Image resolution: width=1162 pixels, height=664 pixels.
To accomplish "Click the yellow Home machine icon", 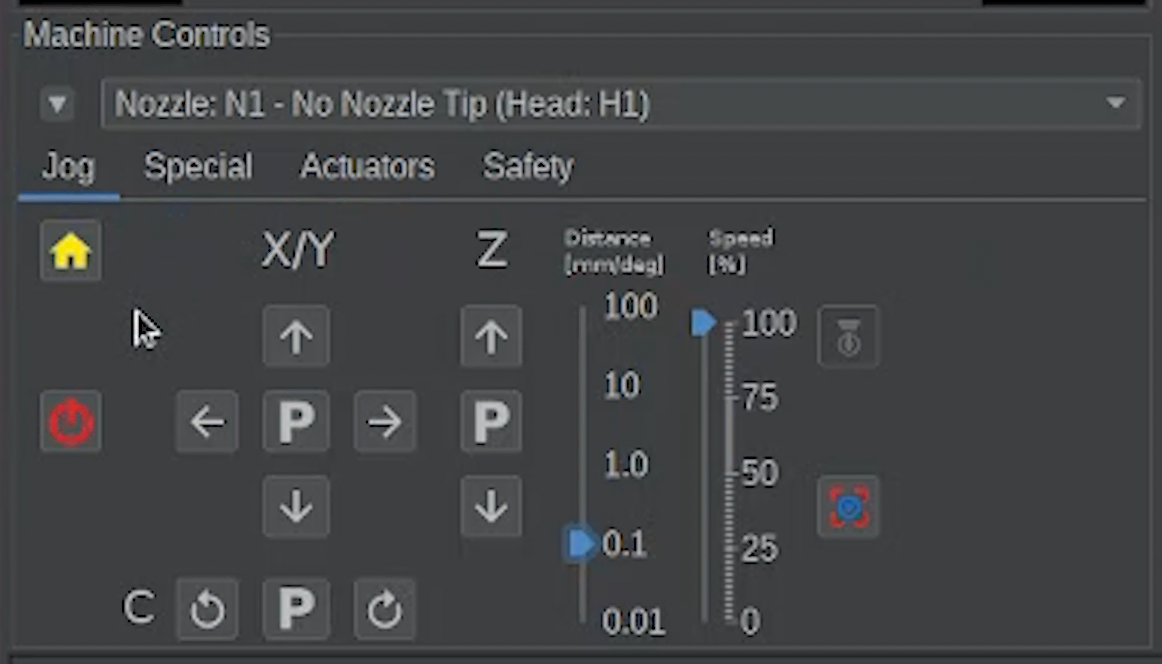I will click(x=71, y=251).
